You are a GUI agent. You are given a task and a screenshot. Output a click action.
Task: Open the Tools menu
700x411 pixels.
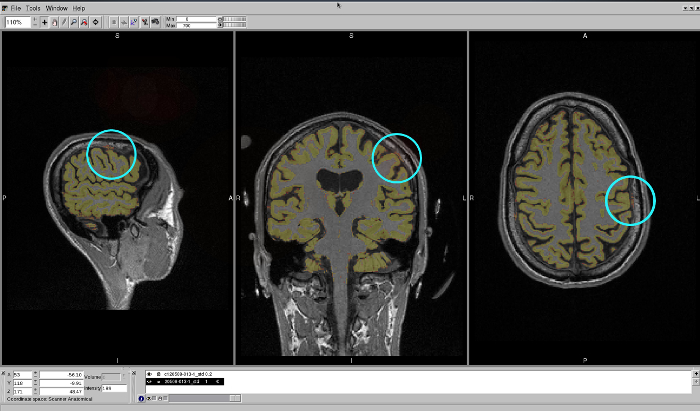click(x=33, y=8)
